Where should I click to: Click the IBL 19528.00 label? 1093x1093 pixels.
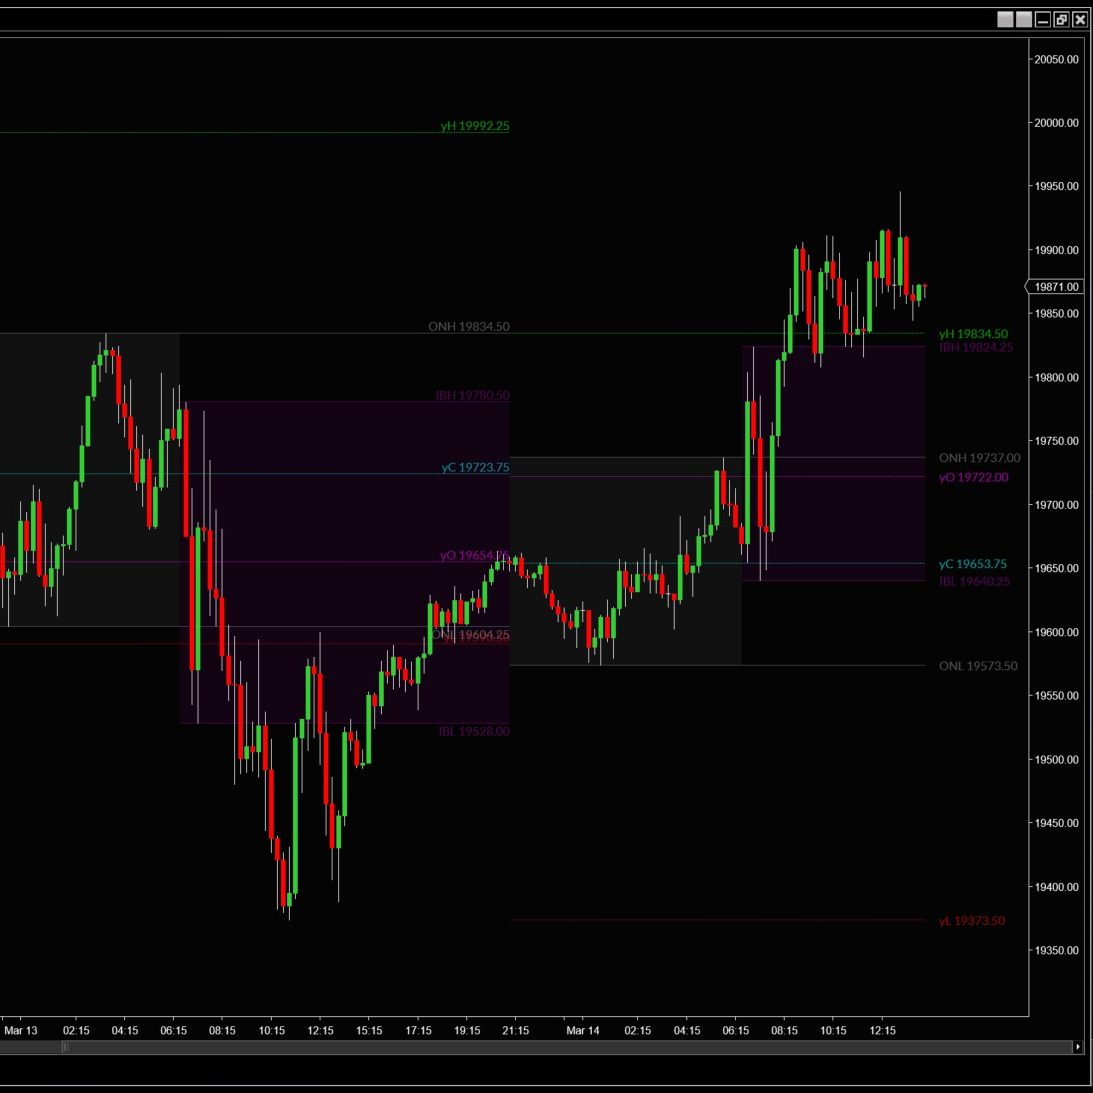tap(473, 732)
